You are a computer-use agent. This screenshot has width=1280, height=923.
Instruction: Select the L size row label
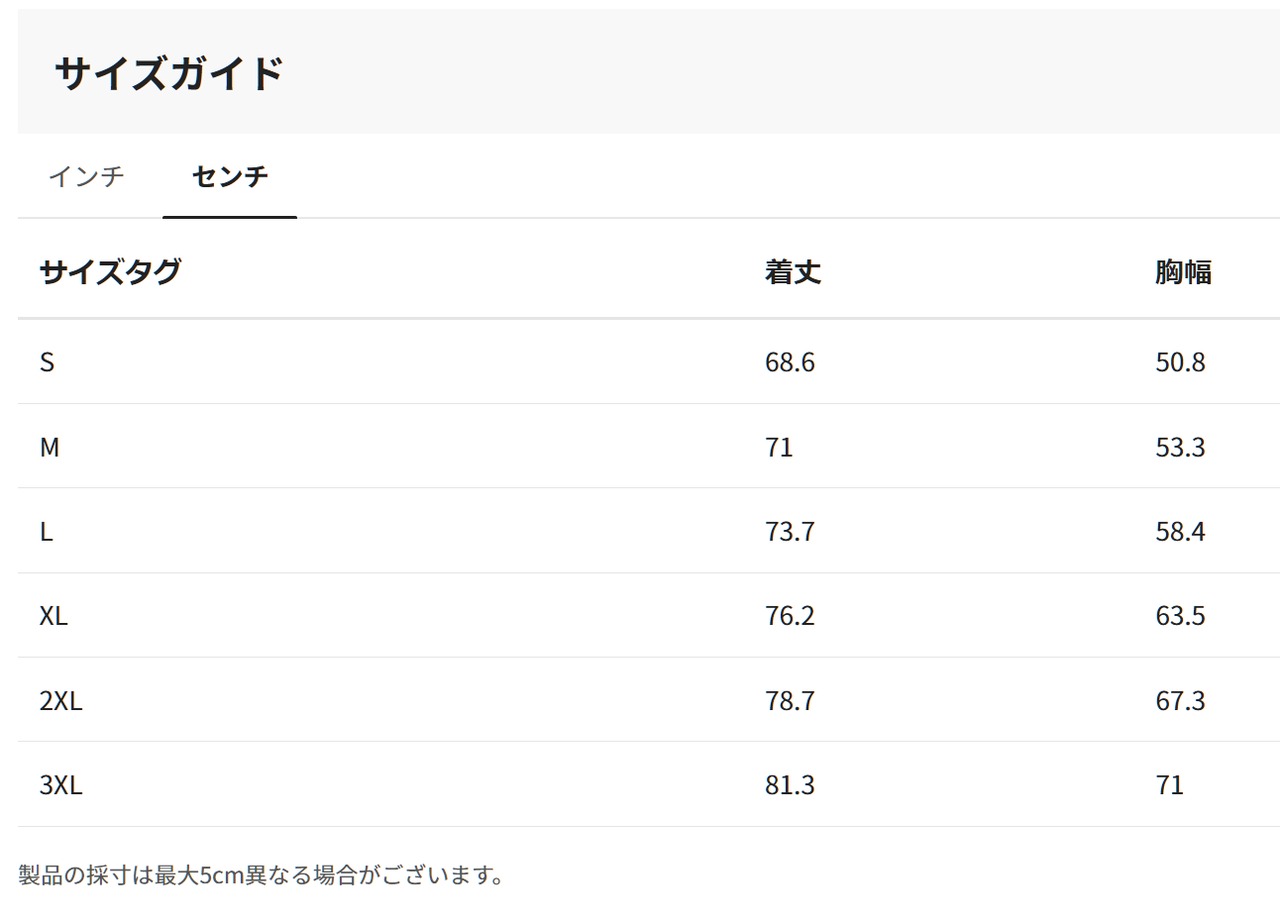pyautogui.click(x=46, y=531)
